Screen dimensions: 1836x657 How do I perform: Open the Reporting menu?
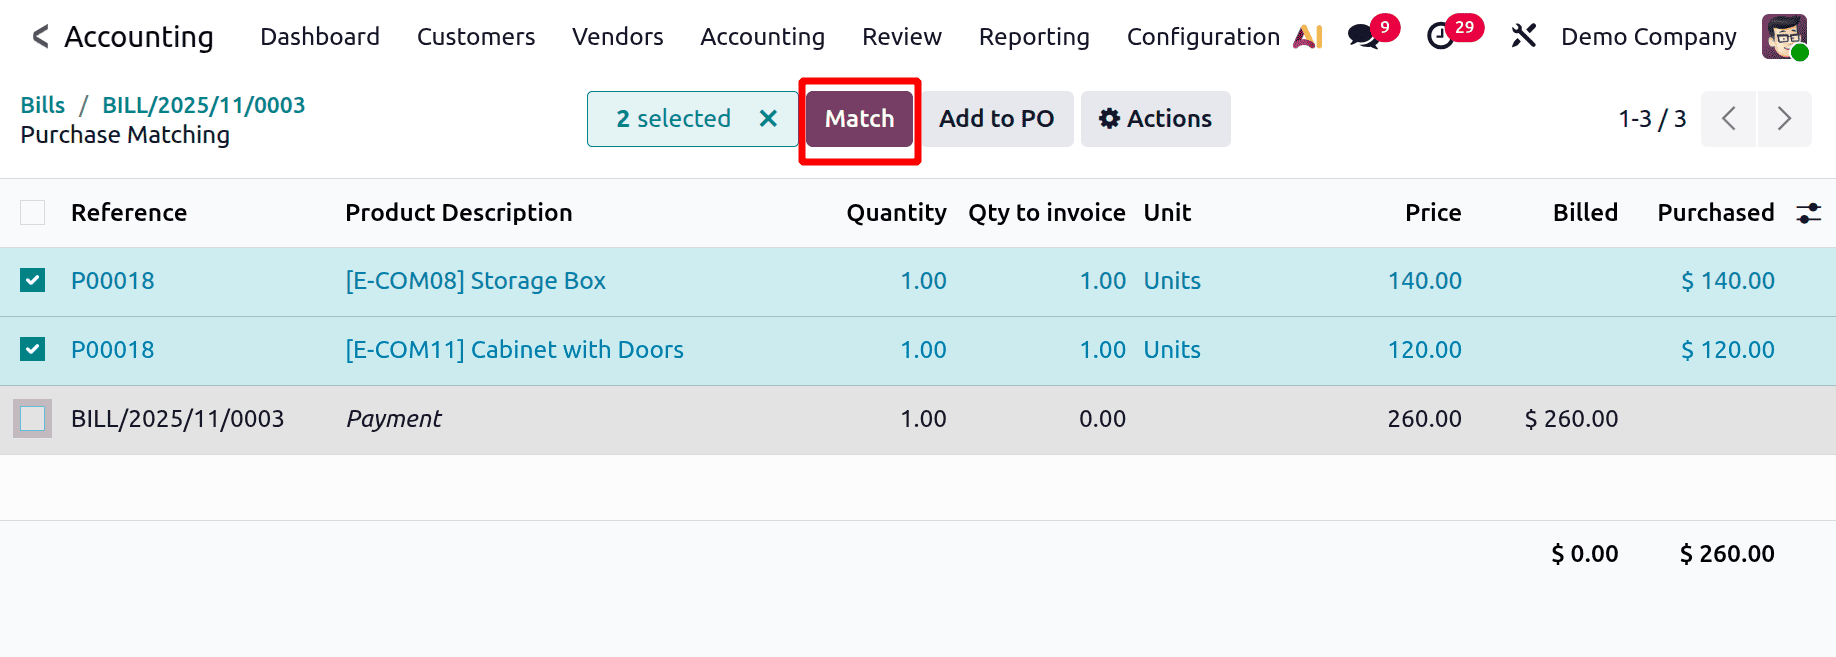click(1034, 37)
